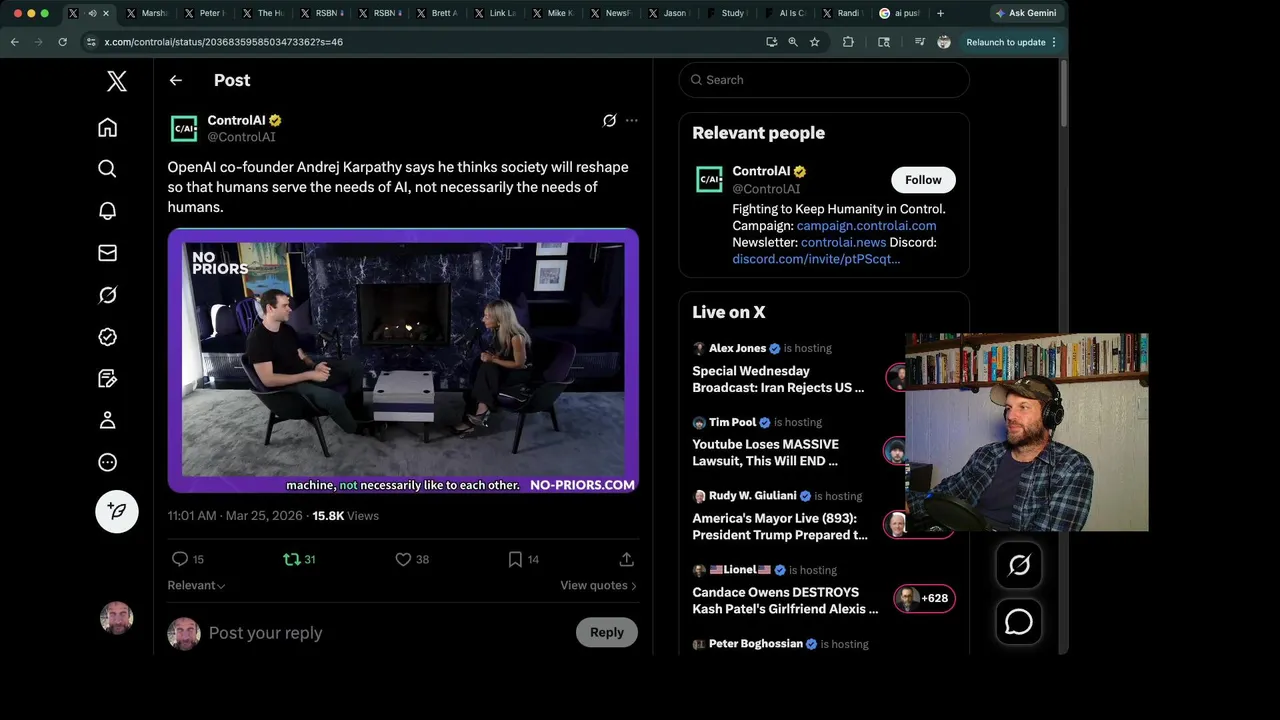The height and width of the screenshot is (720, 1280).
Task: Switch to the Google 'ai push' tab
Action: 900,13
